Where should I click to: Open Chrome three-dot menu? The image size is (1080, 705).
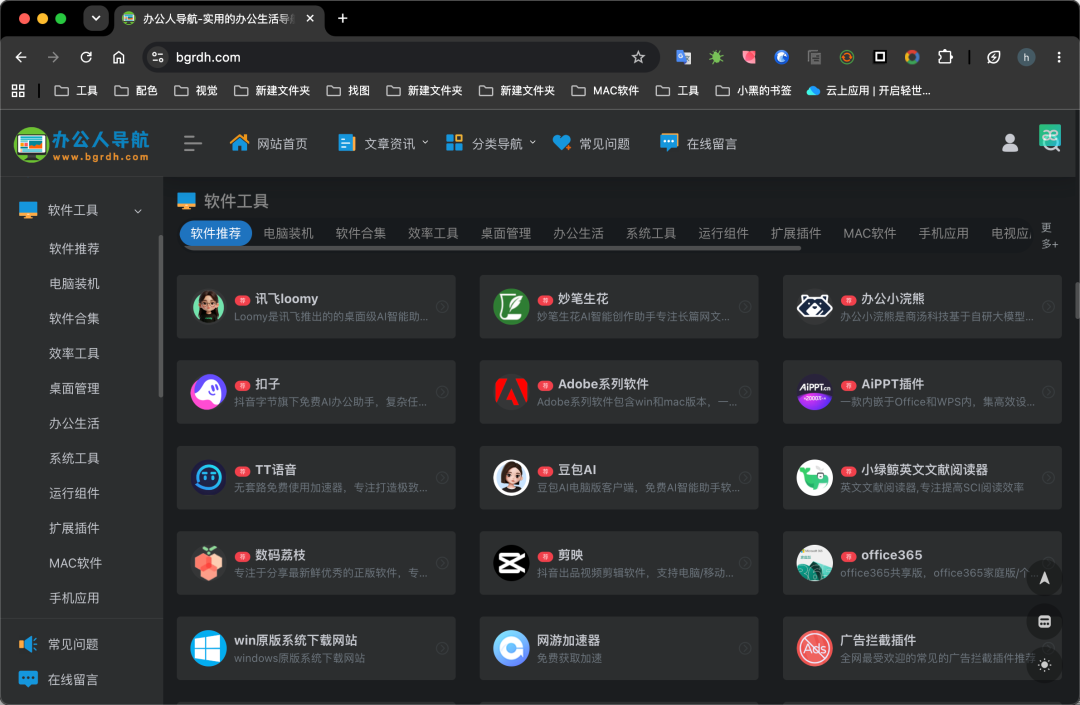point(1059,57)
